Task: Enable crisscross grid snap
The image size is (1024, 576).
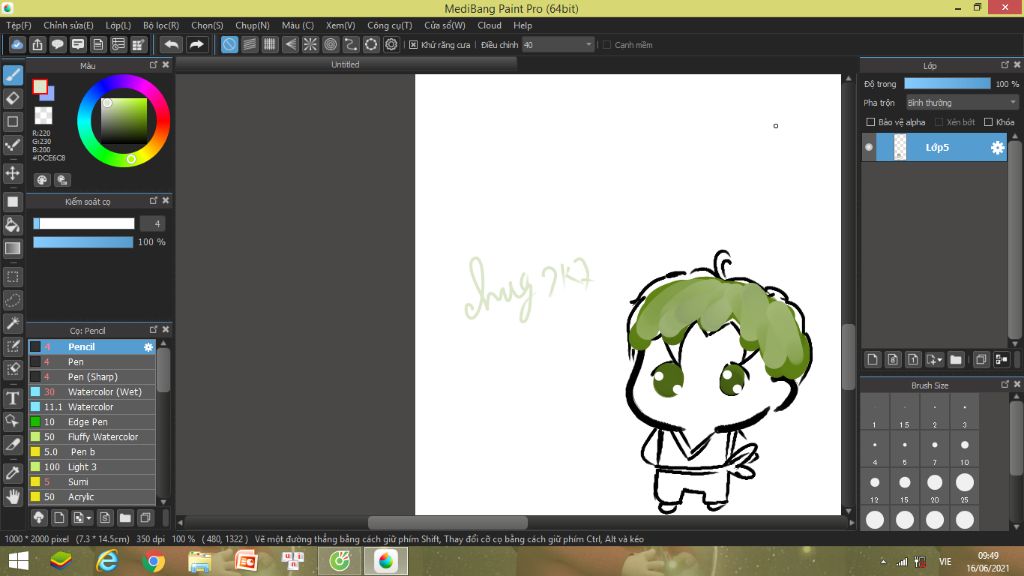Action: (x=270, y=44)
